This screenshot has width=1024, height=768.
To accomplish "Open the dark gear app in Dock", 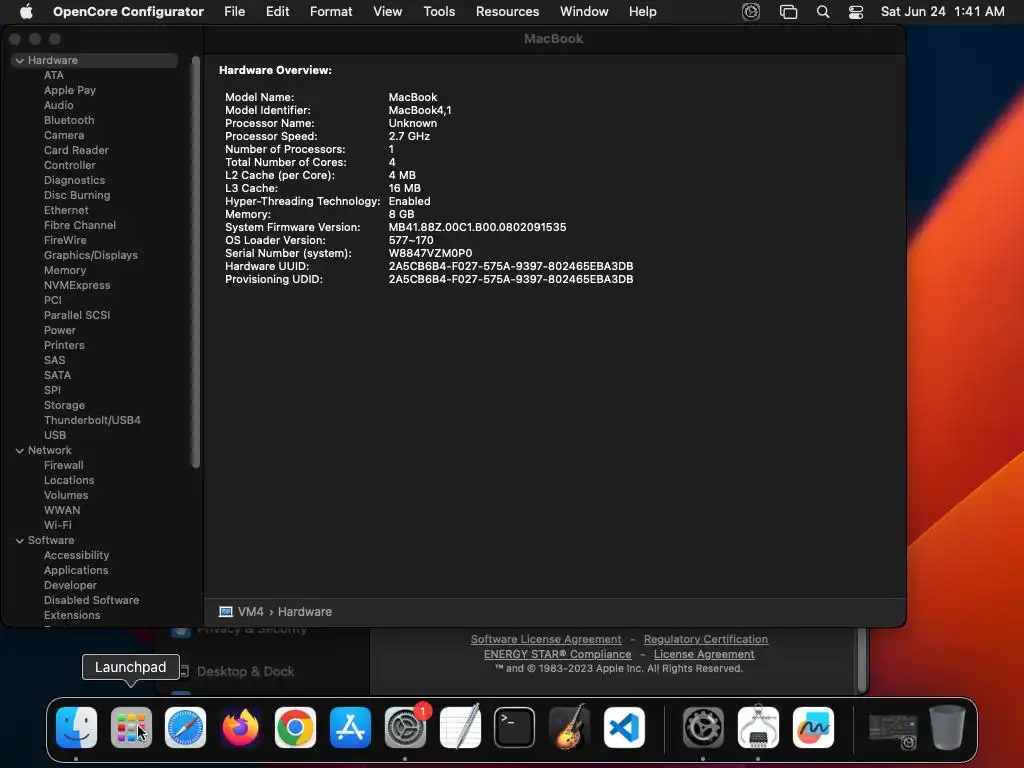I will 703,727.
